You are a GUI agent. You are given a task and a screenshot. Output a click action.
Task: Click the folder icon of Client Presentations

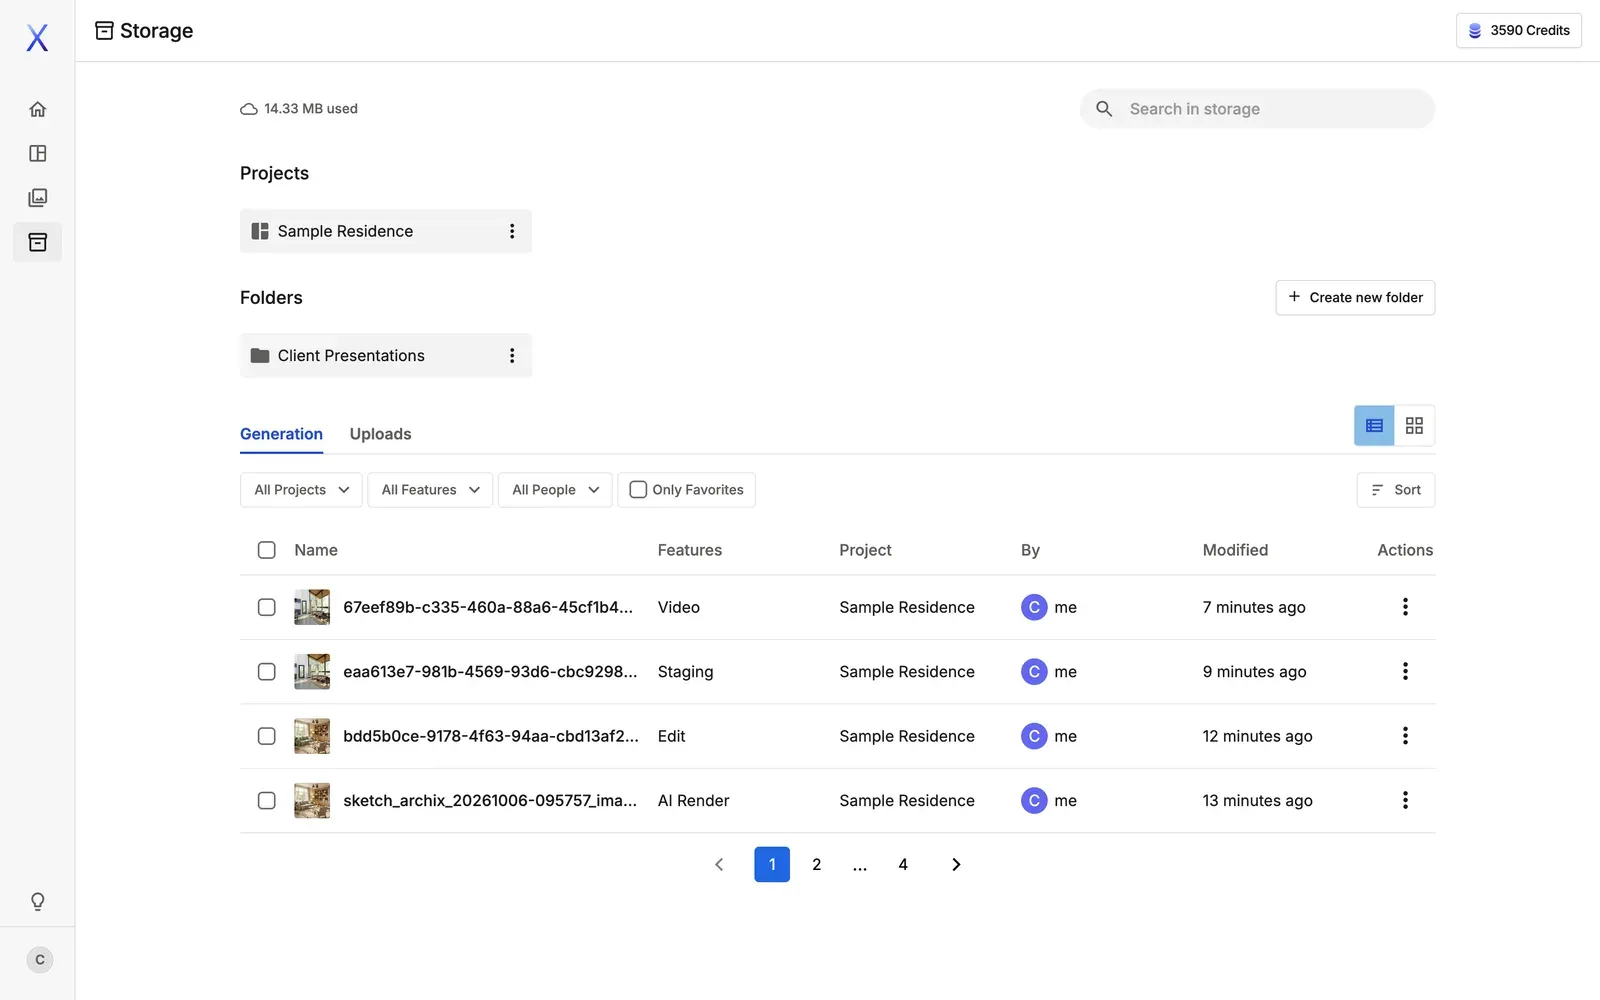pyautogui.click(x=260, y=356)
